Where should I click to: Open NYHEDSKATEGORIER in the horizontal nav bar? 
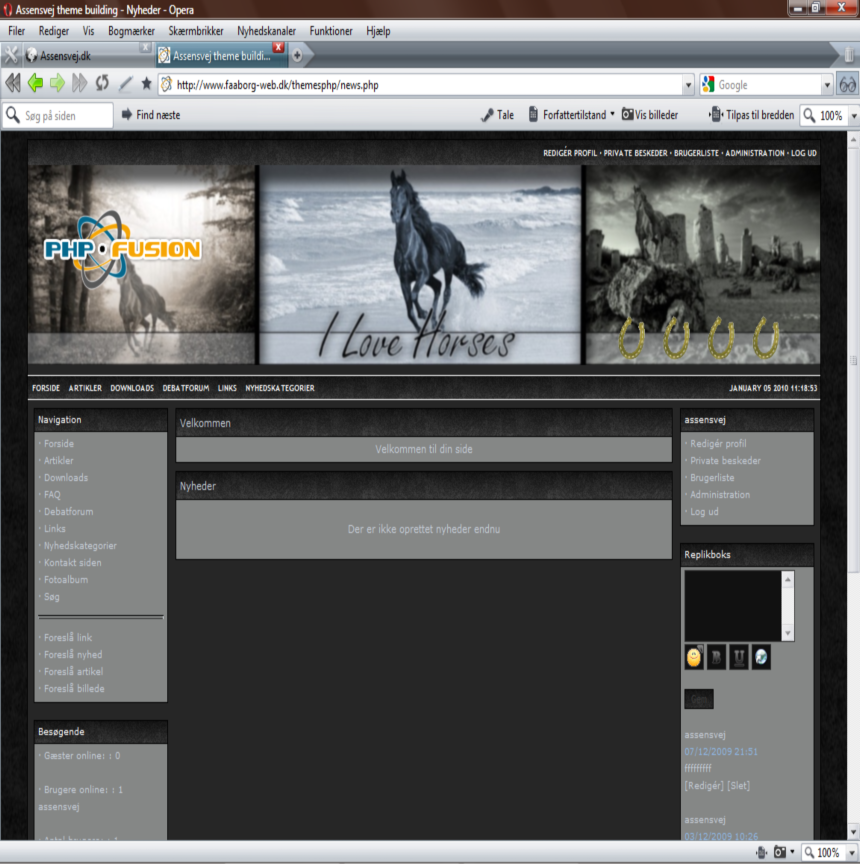280,388
